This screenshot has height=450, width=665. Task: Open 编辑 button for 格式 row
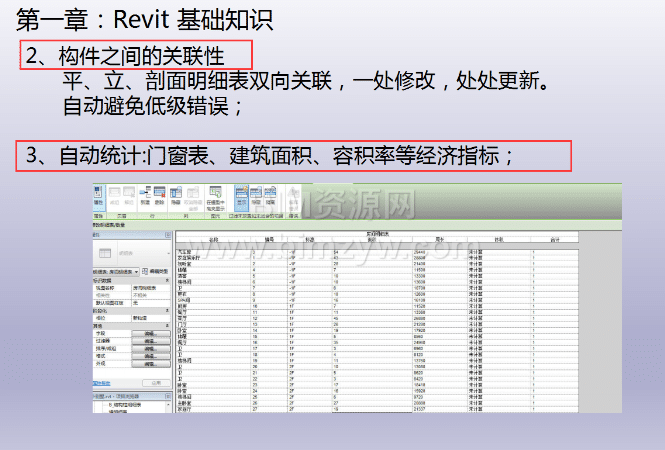(x=151, y=356)
